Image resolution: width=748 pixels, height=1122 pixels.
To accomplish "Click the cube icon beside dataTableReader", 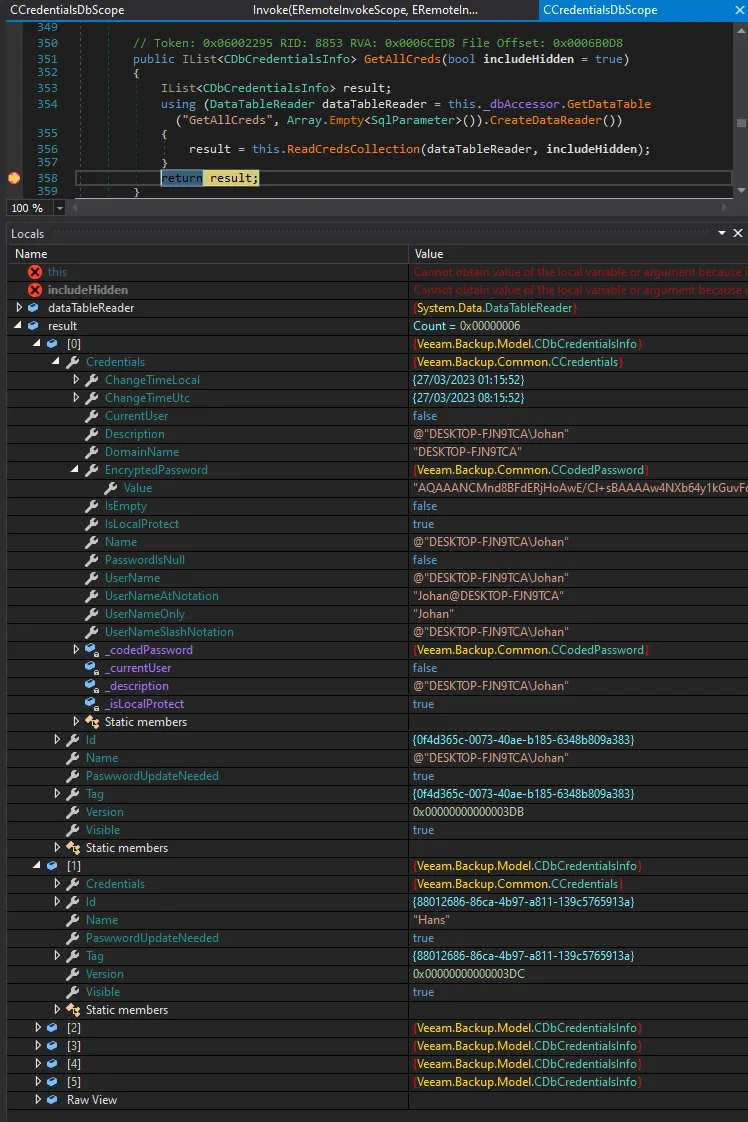I will 34,308.
